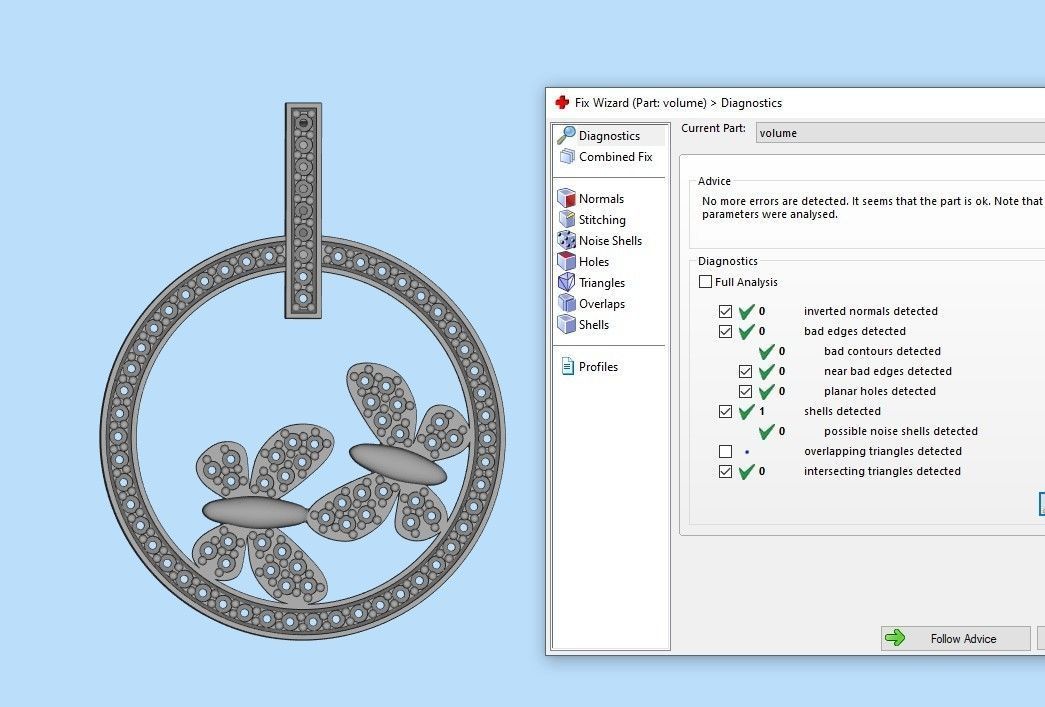
Task: Click the Normals cube icon
Action: 566,198
